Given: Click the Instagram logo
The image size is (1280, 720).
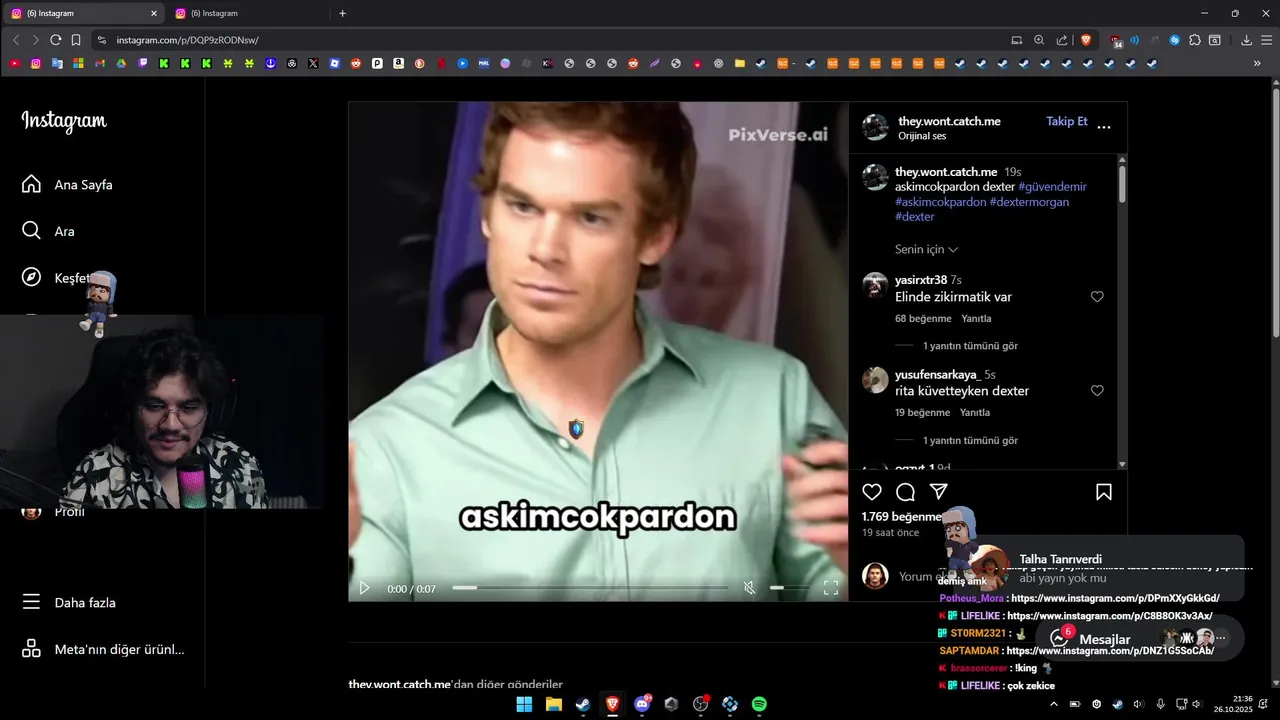Looking at the screenshot, I should click(64, 121).
